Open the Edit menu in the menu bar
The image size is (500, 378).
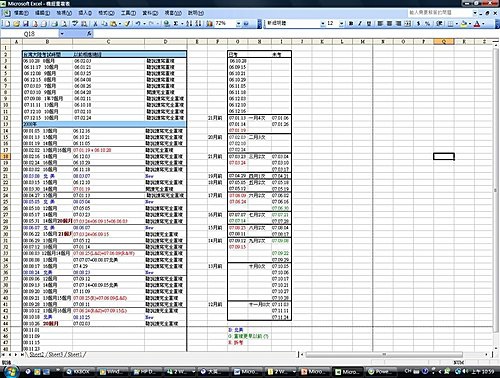coord(42,13)
